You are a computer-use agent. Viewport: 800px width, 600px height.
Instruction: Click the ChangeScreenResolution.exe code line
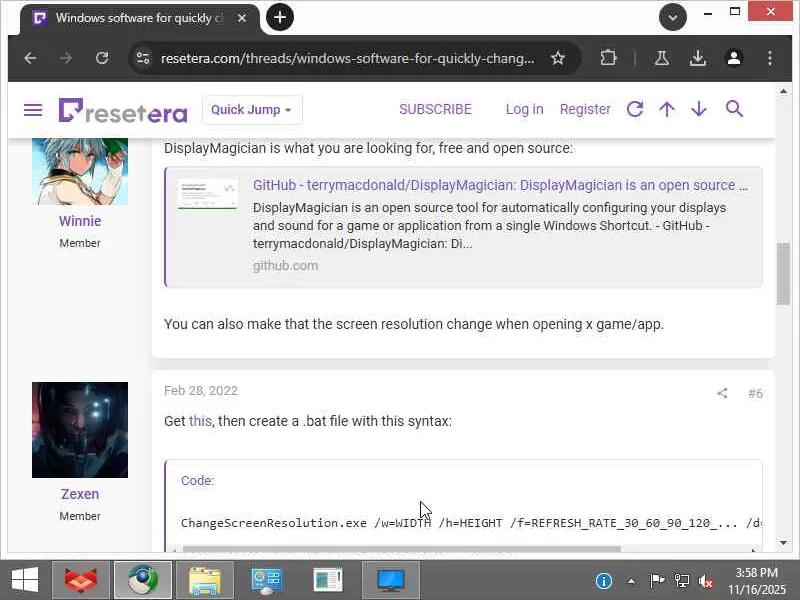click(x=470, y=523)
